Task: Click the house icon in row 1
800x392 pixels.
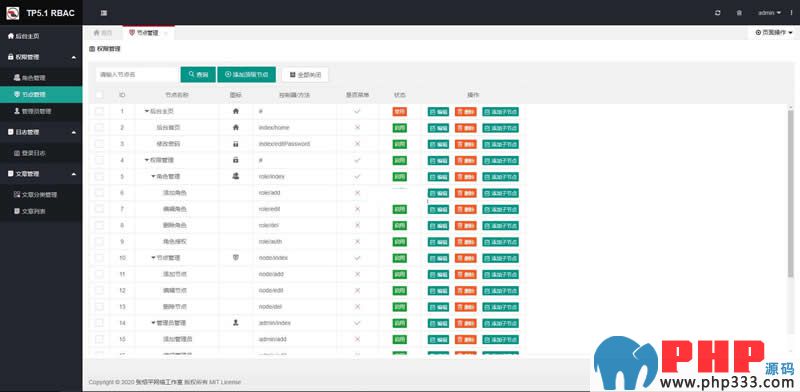Action: [235, 111]
